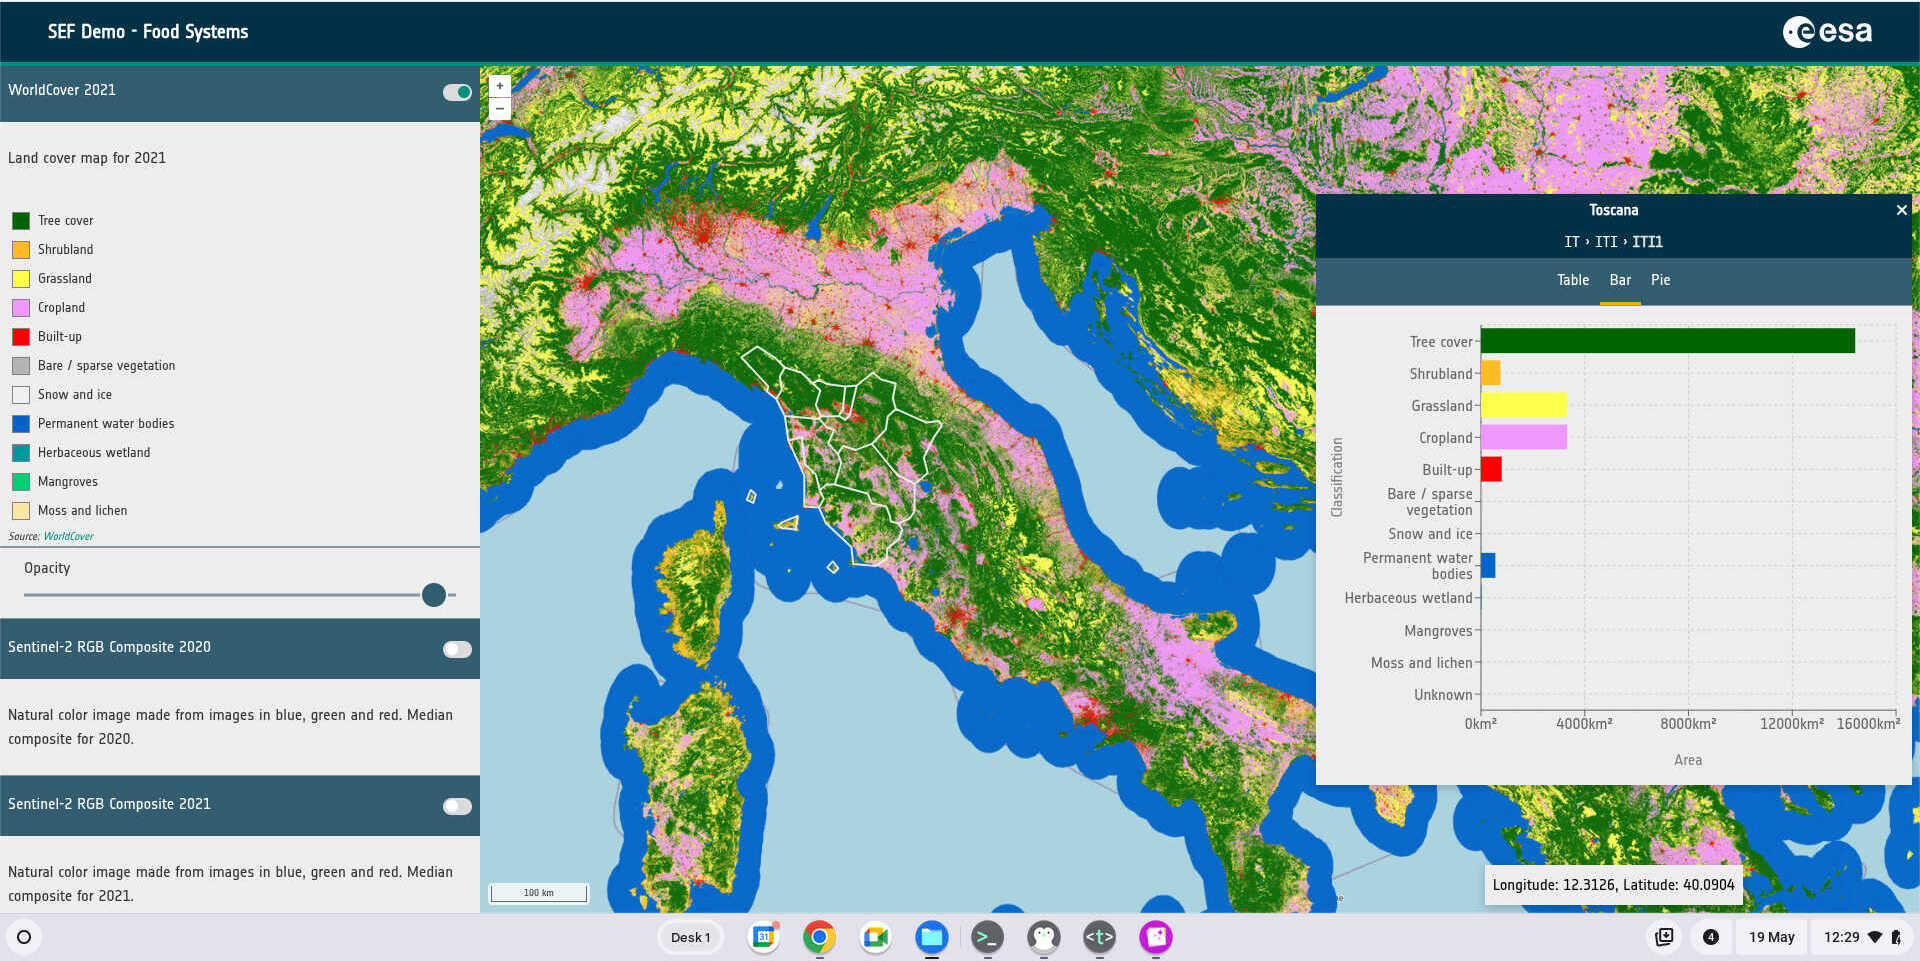Expand the Sentinel-2 RGB Composite 2021 header
The width and height of the screenshot is (1920, 961).
[200, 805]
